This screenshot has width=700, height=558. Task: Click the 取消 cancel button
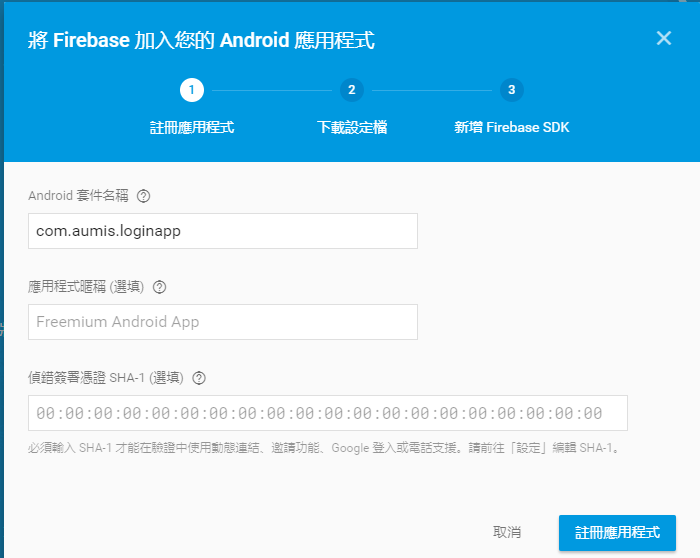click(x=507, y=532)
